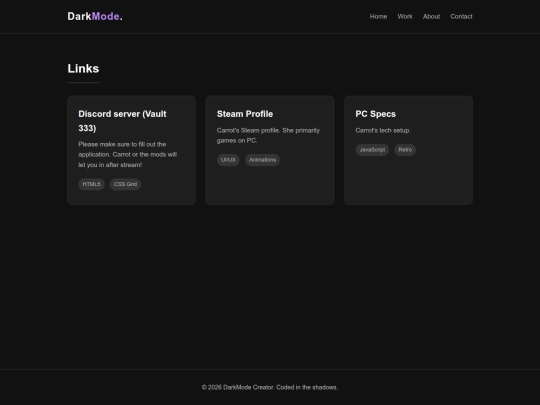The image size is (540, 405).
Task: Click the Links section heading
Action: pos(83,69)
